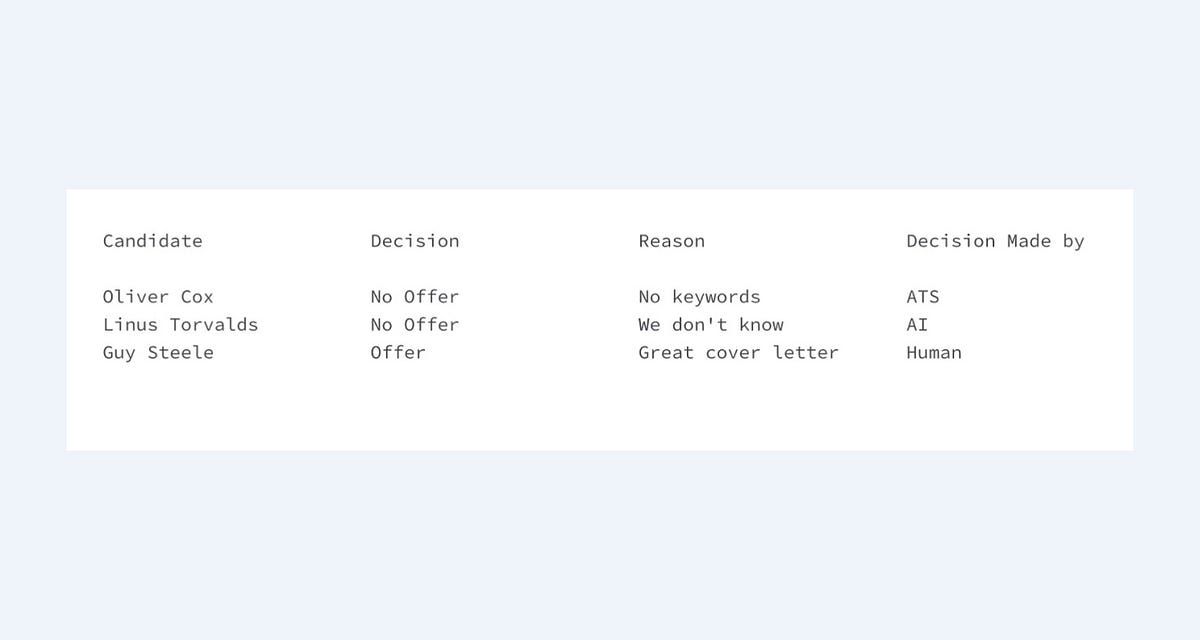Click Guy Steele's Offer decision
1200x640 pixels.
pos(398,353)
